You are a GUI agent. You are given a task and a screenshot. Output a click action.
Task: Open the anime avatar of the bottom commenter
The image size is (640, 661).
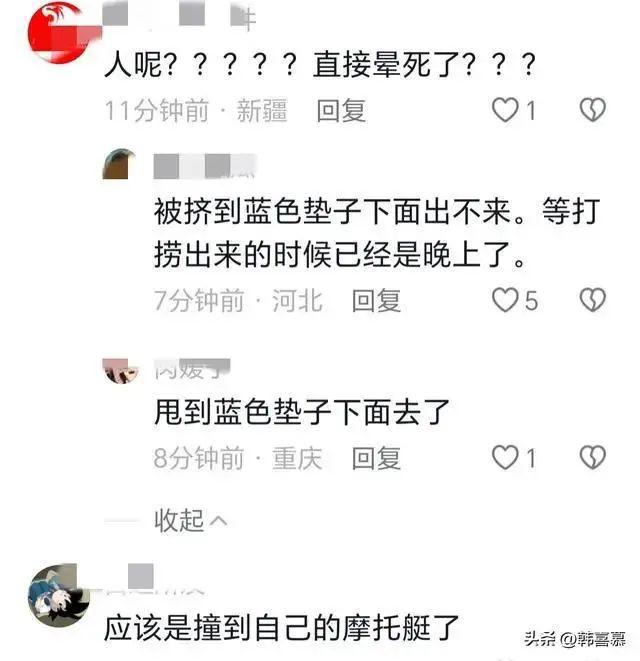(x=59, y=595)
